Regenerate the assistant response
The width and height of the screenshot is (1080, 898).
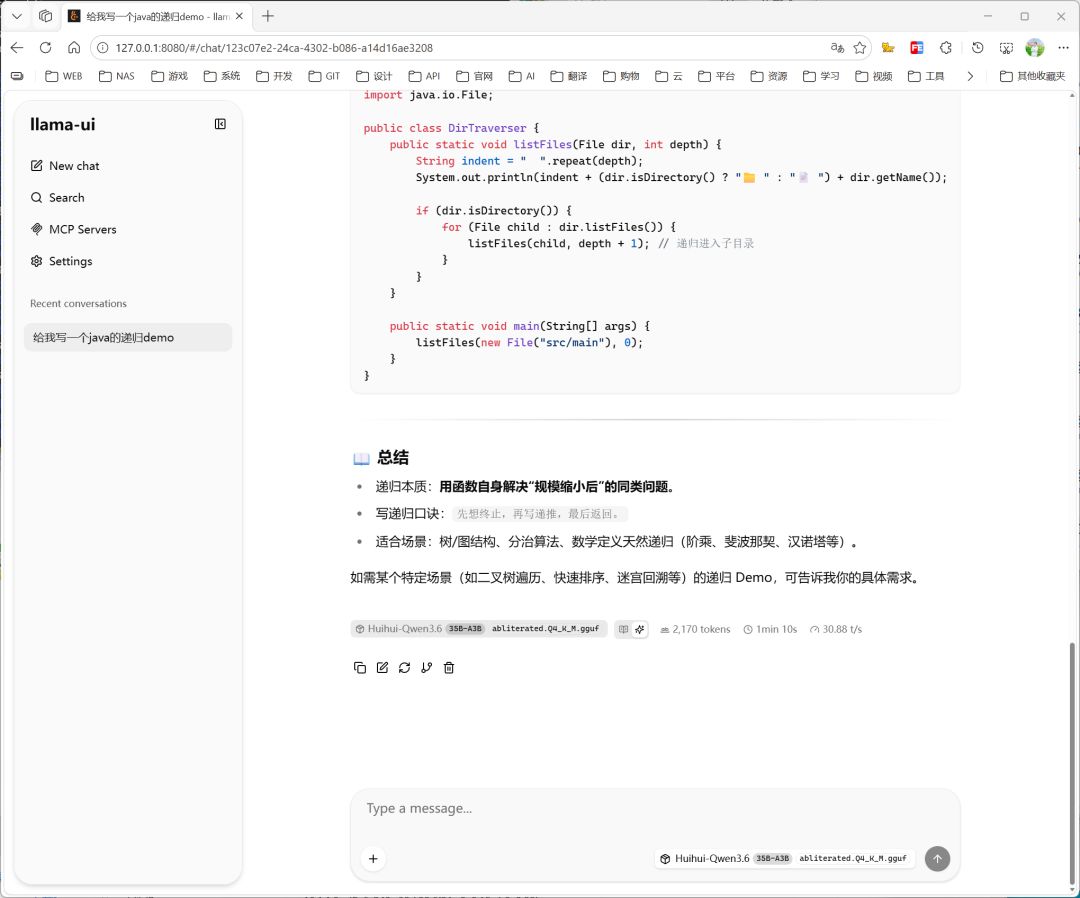tap(404, 667)
